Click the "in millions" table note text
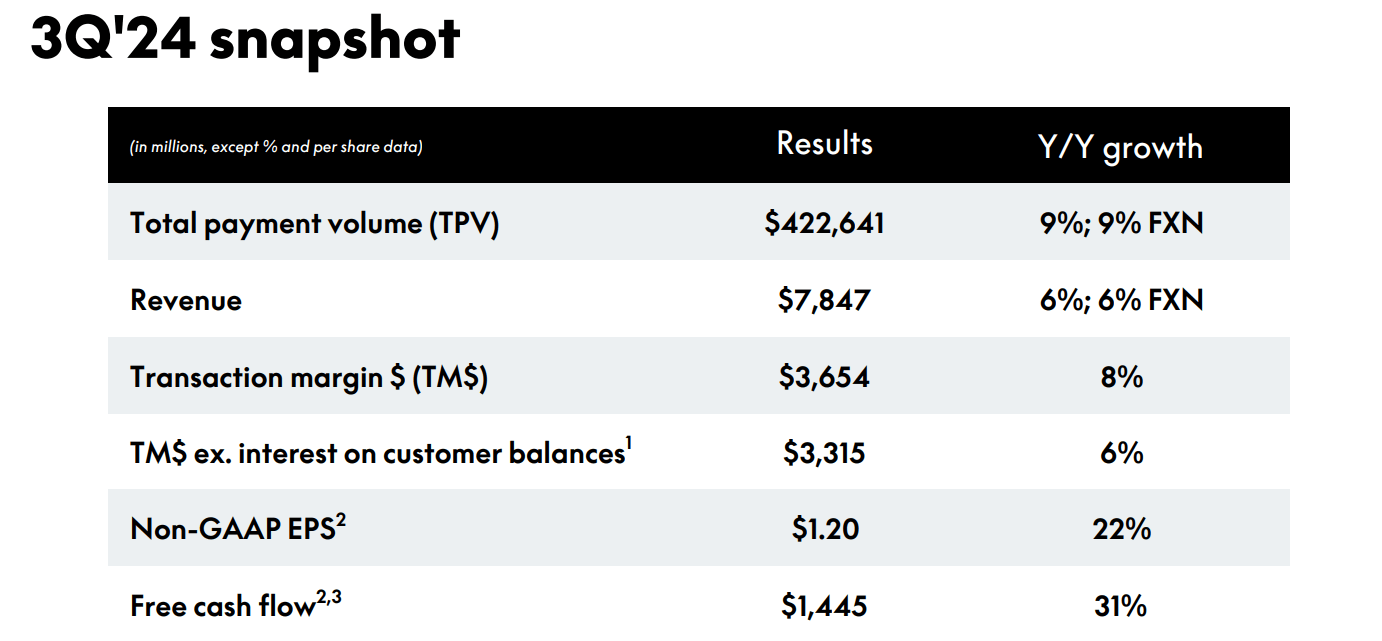The image size is (1382, 641). [x=276, y=147]
